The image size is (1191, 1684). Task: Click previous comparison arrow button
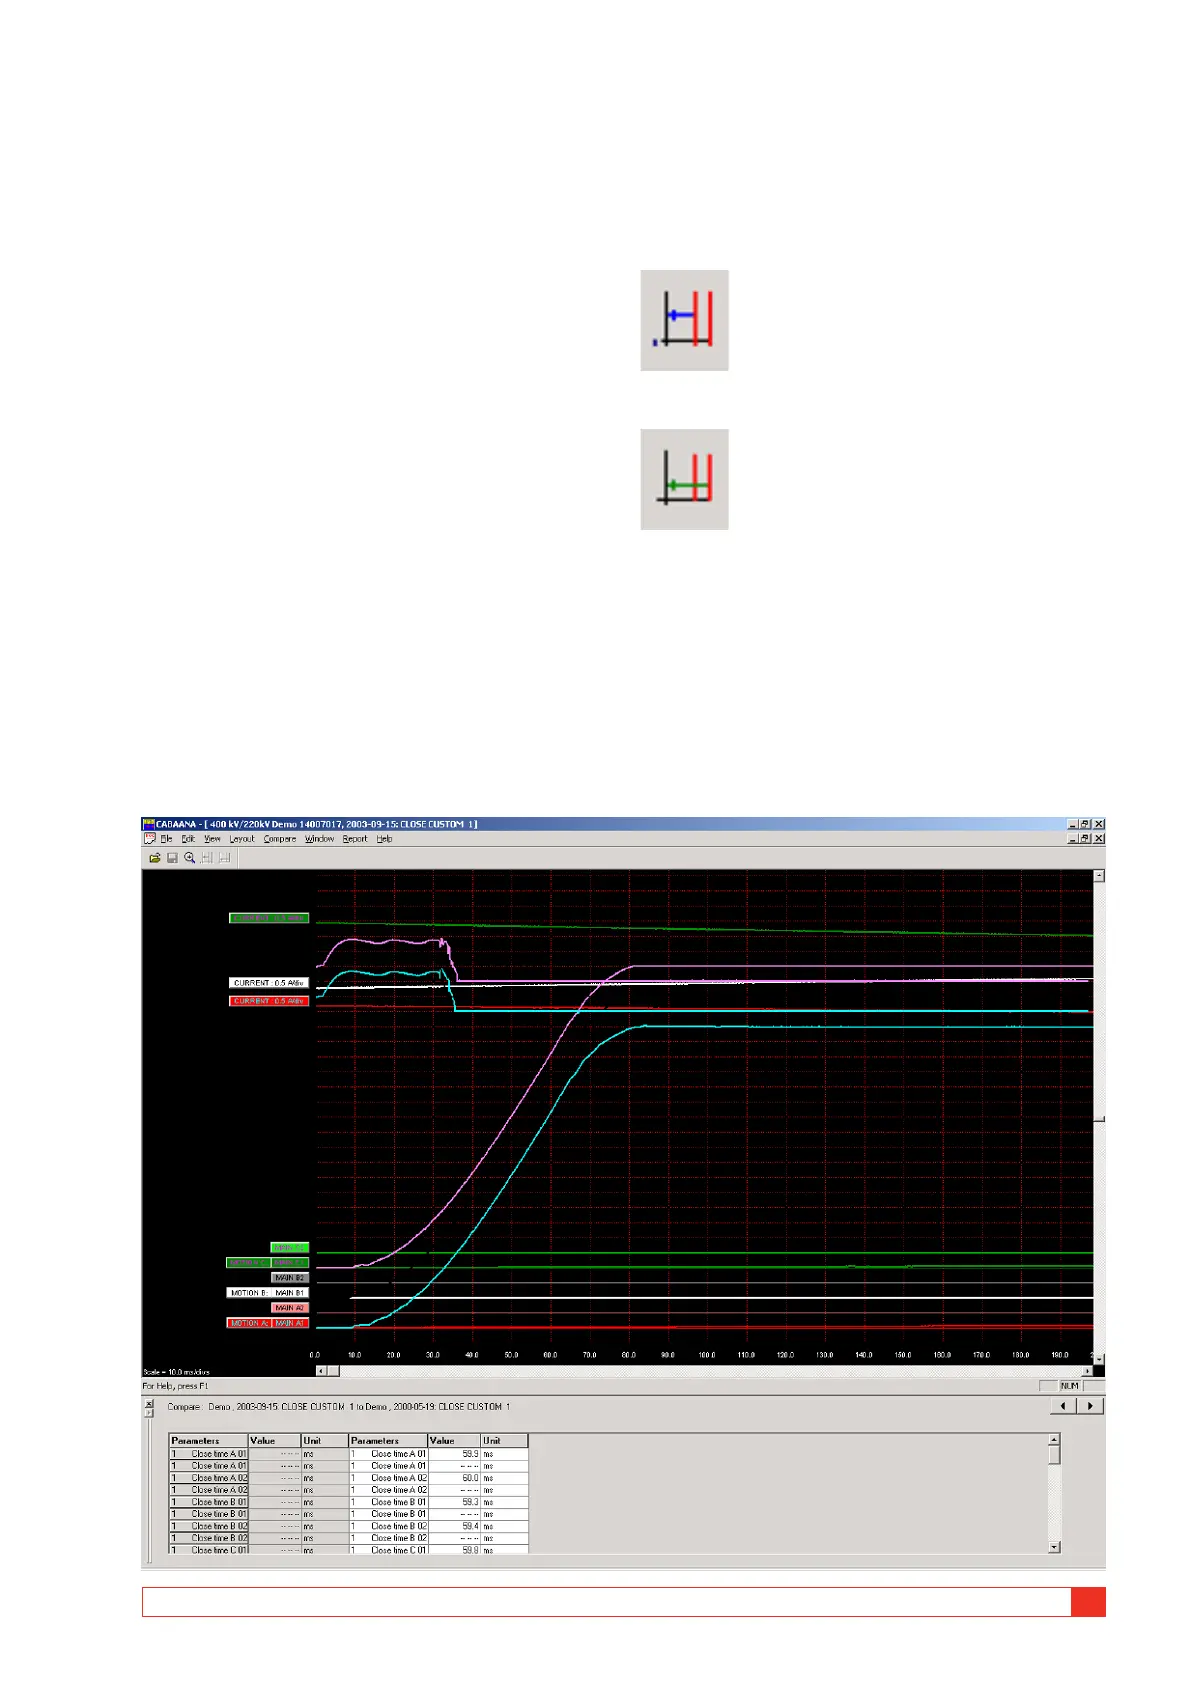(x=1064, y=1406)
